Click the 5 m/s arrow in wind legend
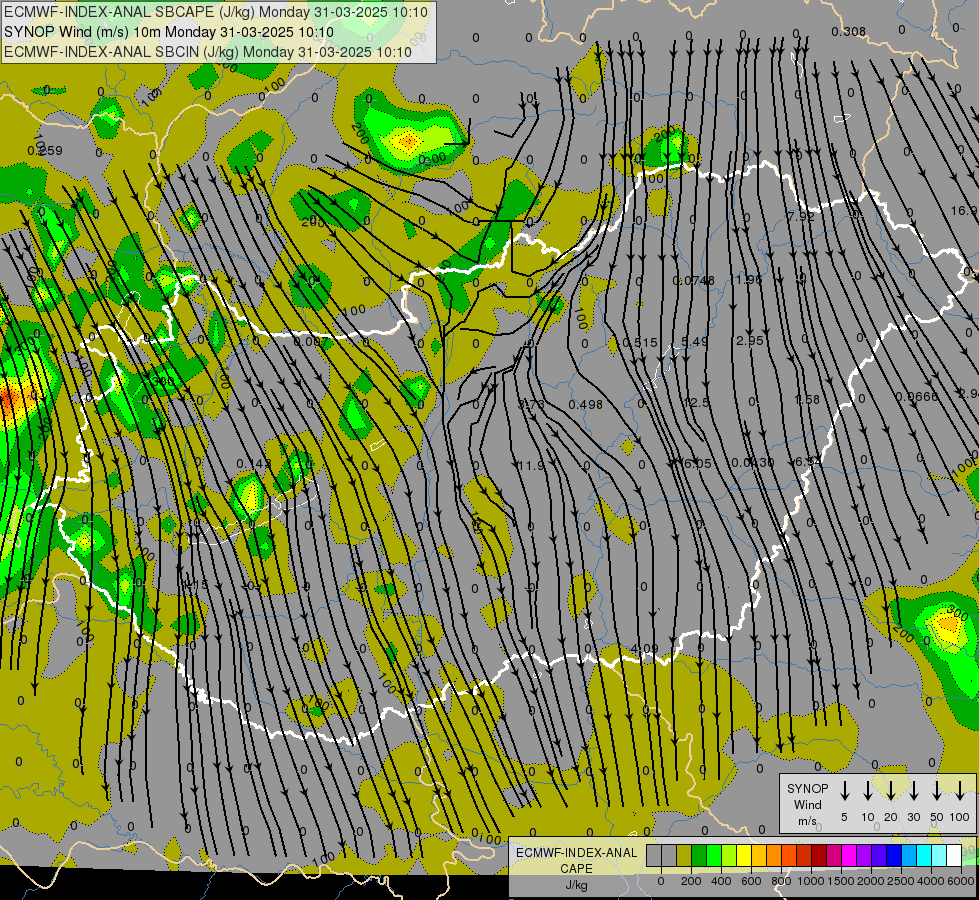979x900 pixels. pyautogui.click(x=844, y=790)
